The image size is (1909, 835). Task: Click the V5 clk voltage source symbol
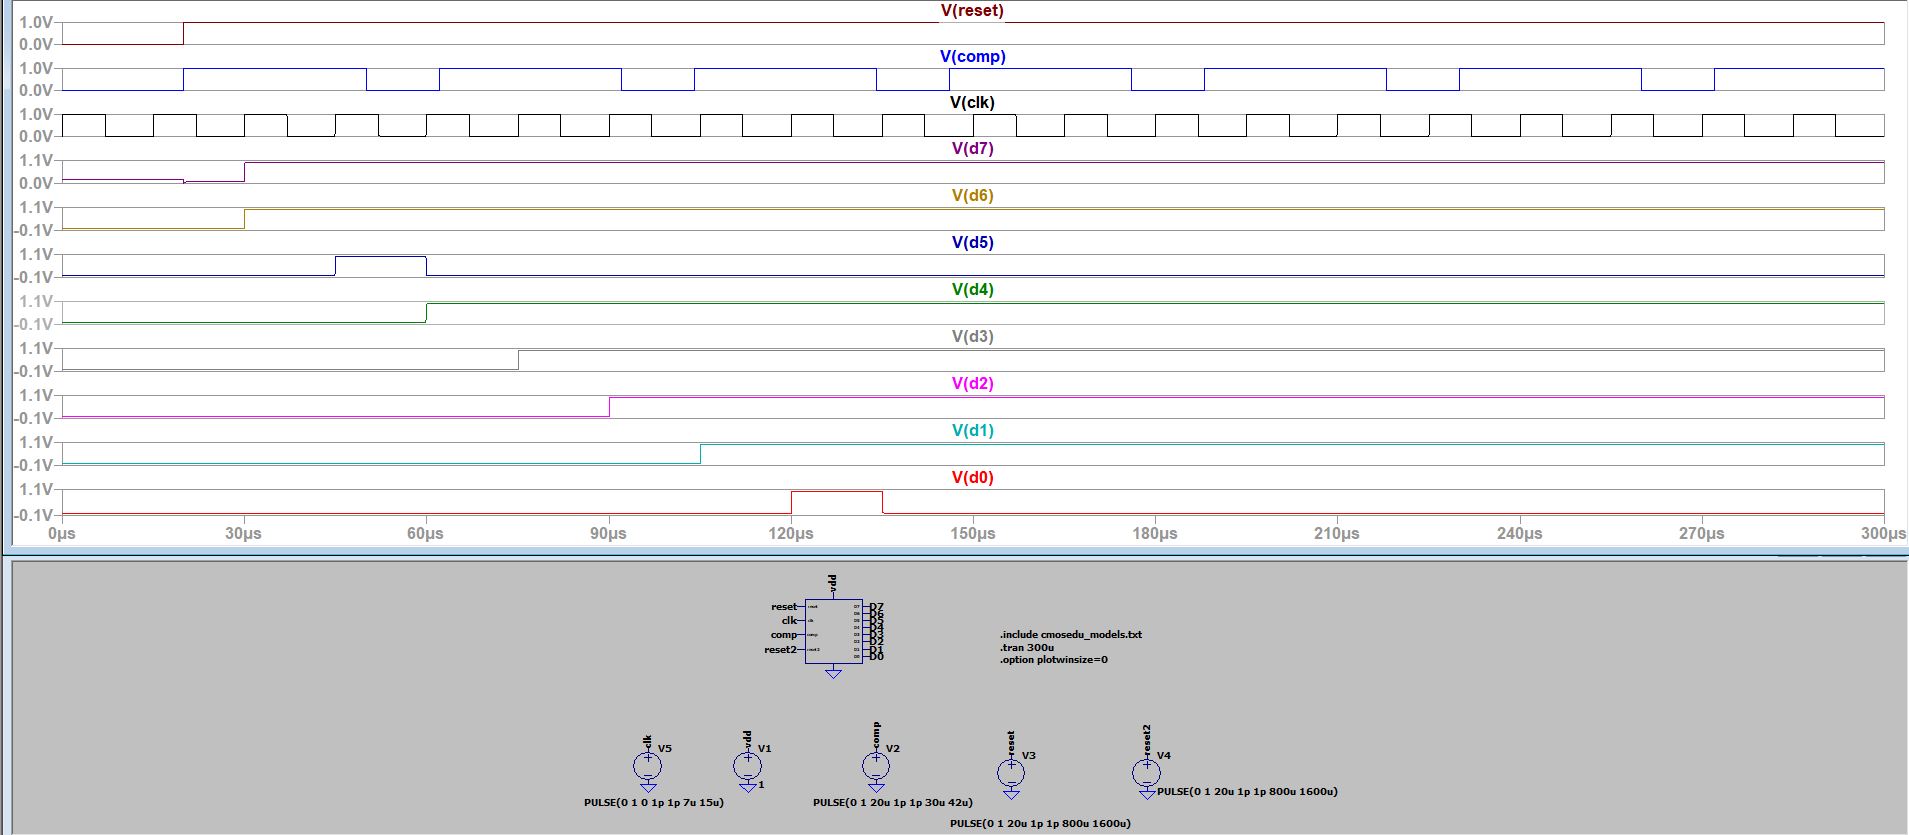647,767
